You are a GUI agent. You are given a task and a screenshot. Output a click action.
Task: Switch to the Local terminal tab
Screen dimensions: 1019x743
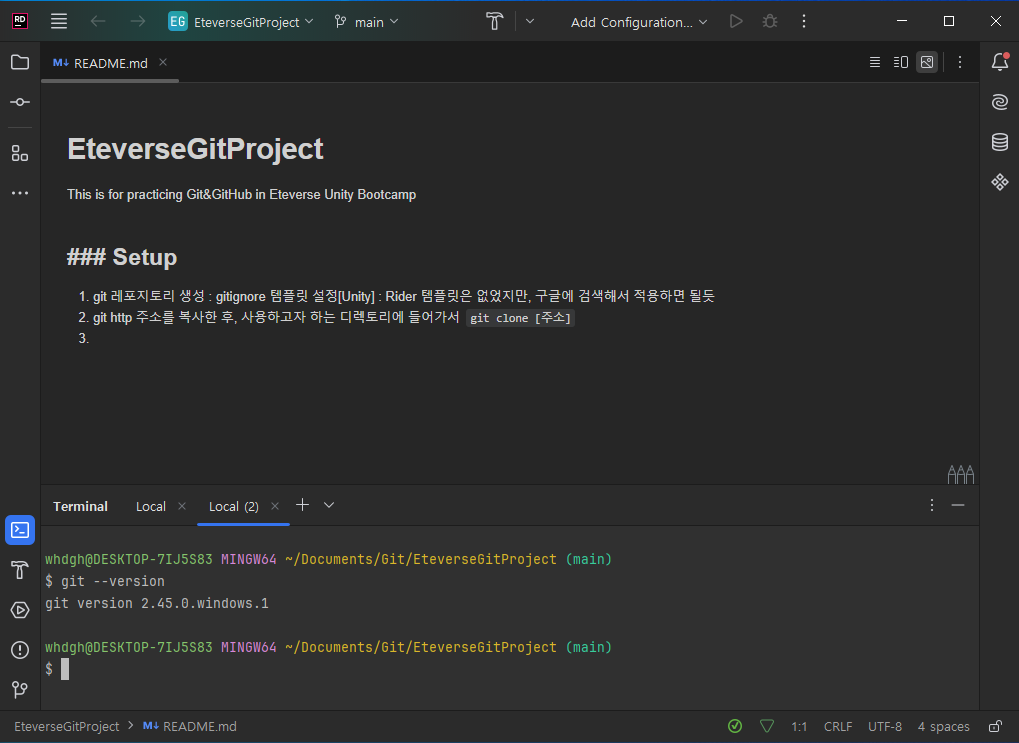(150, 506)
